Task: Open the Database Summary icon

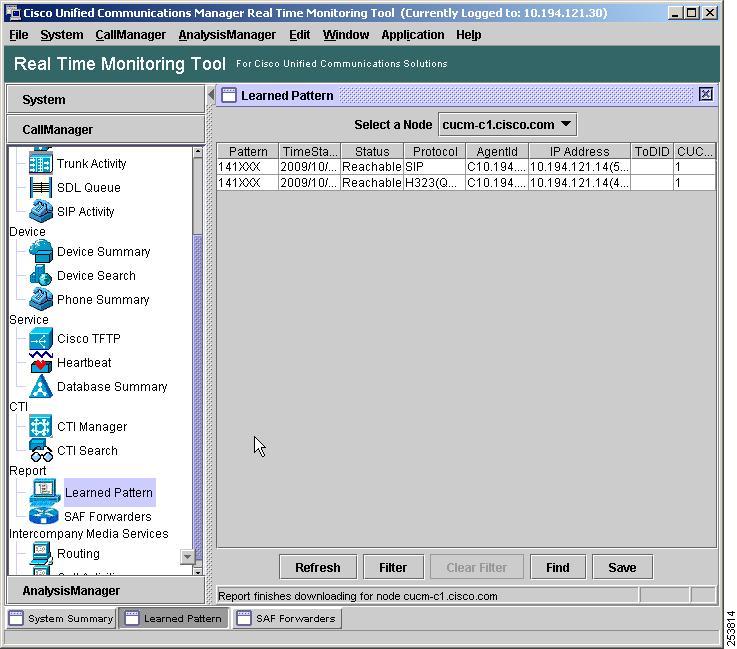Action: click(41, 386)
